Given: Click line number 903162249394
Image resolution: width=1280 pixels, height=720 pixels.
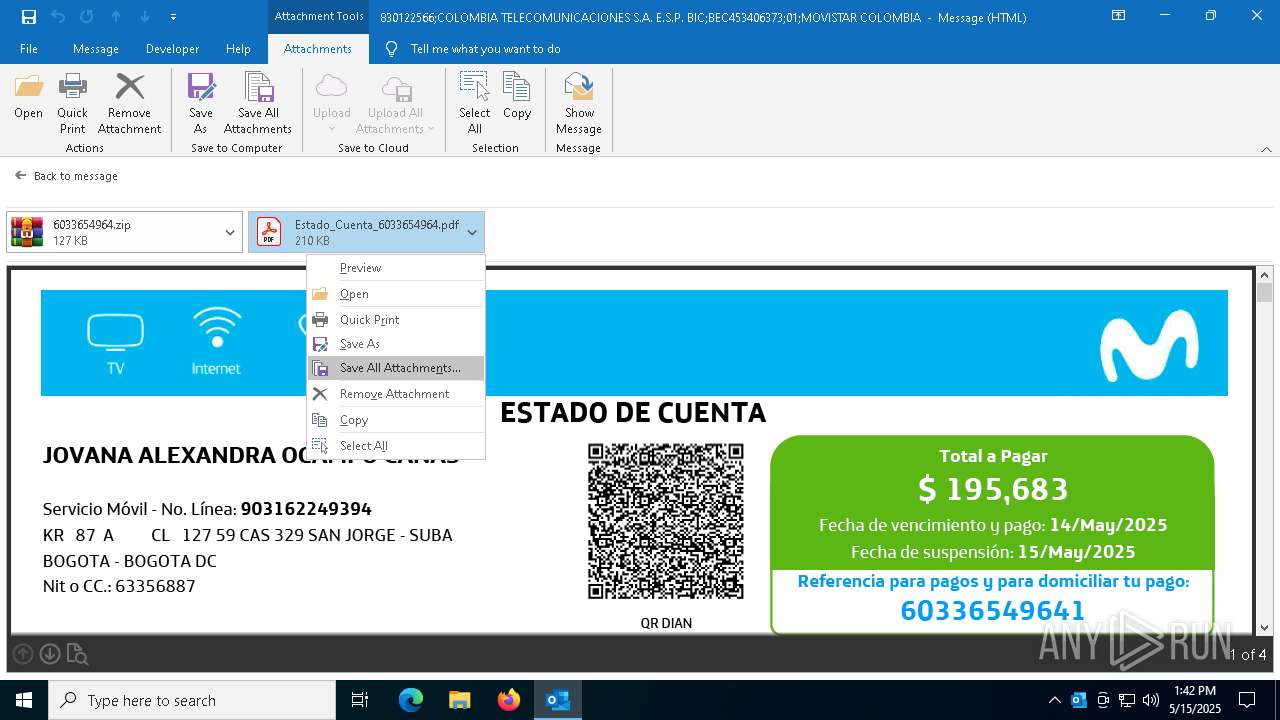Looking at the screenshot, I should click(306, 509).
